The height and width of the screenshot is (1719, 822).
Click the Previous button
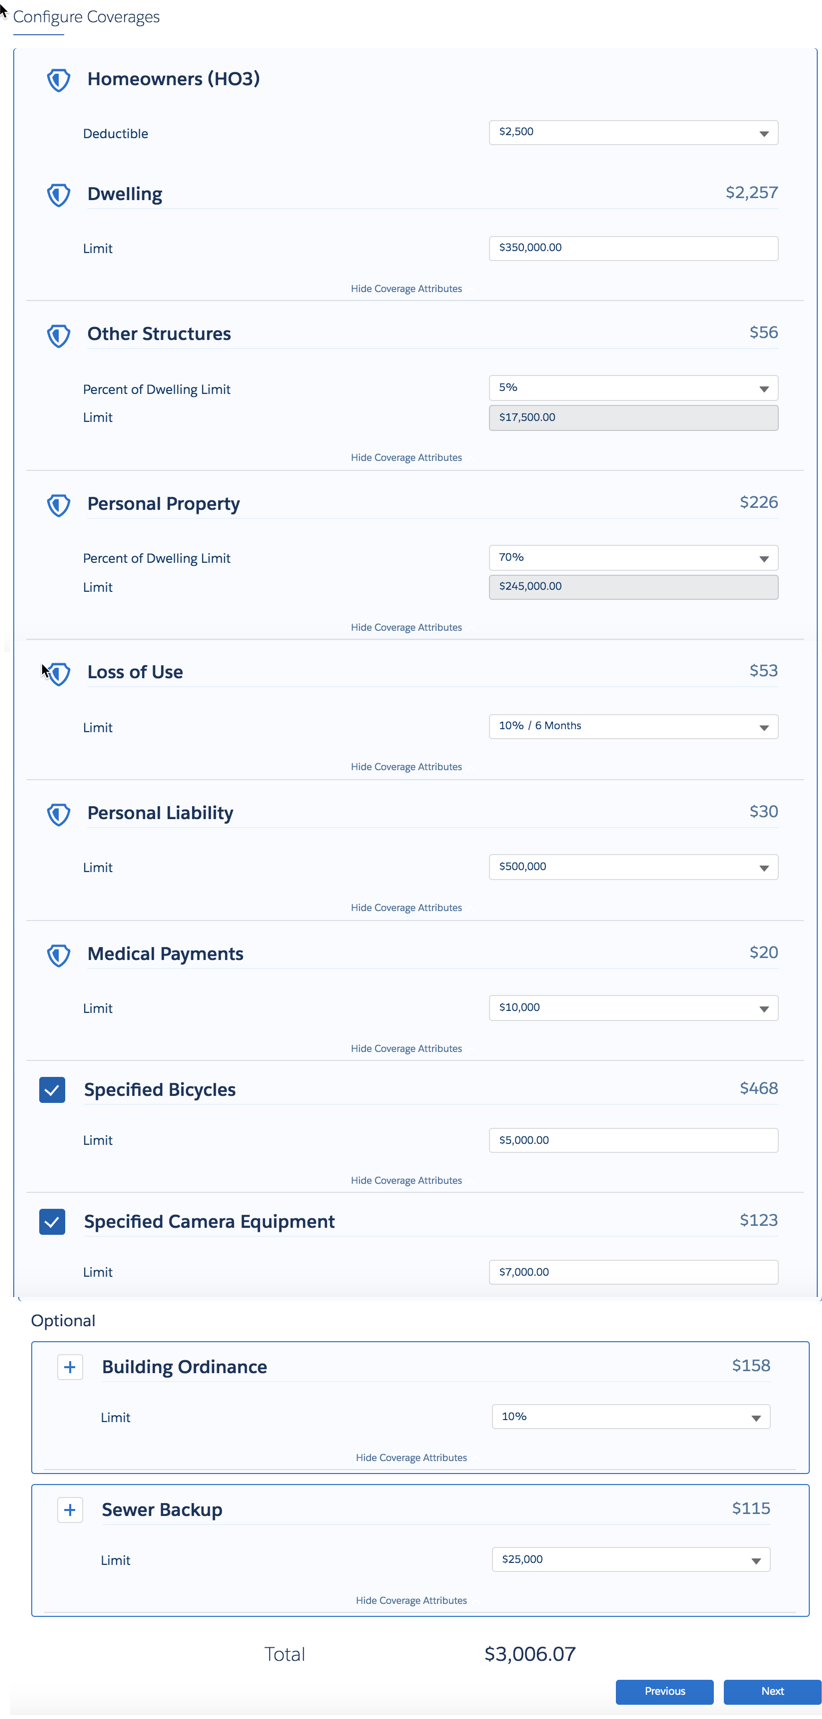pyautogui.click(x=665, y=1691)
